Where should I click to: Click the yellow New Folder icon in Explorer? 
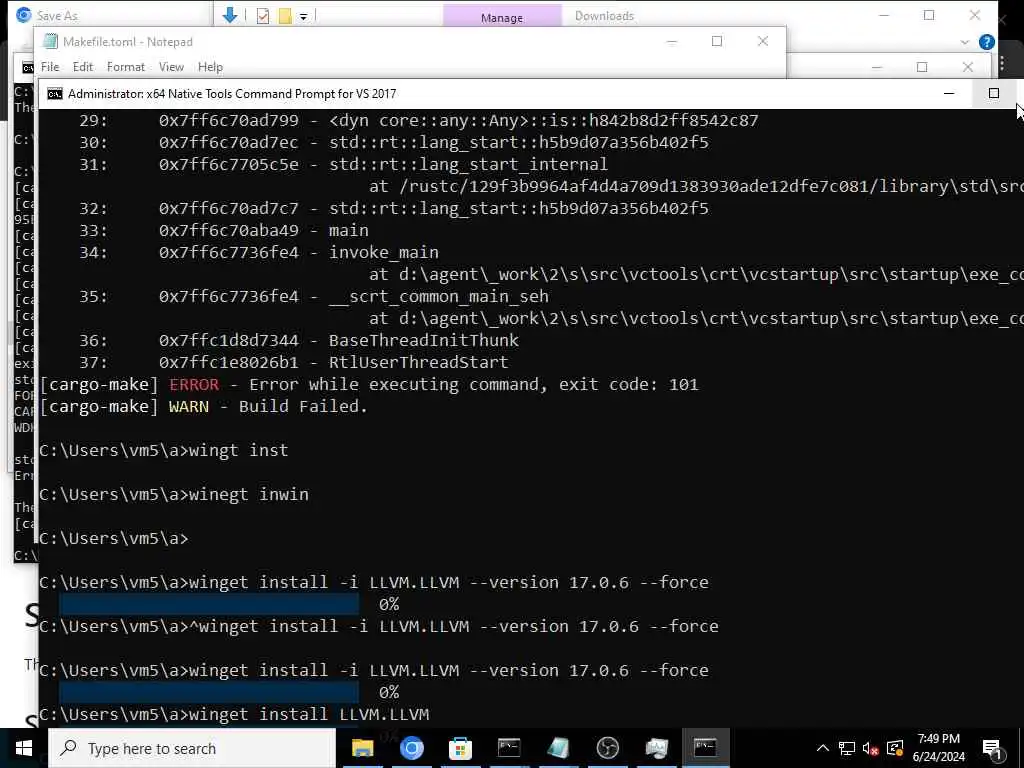(x=285, y=16)
